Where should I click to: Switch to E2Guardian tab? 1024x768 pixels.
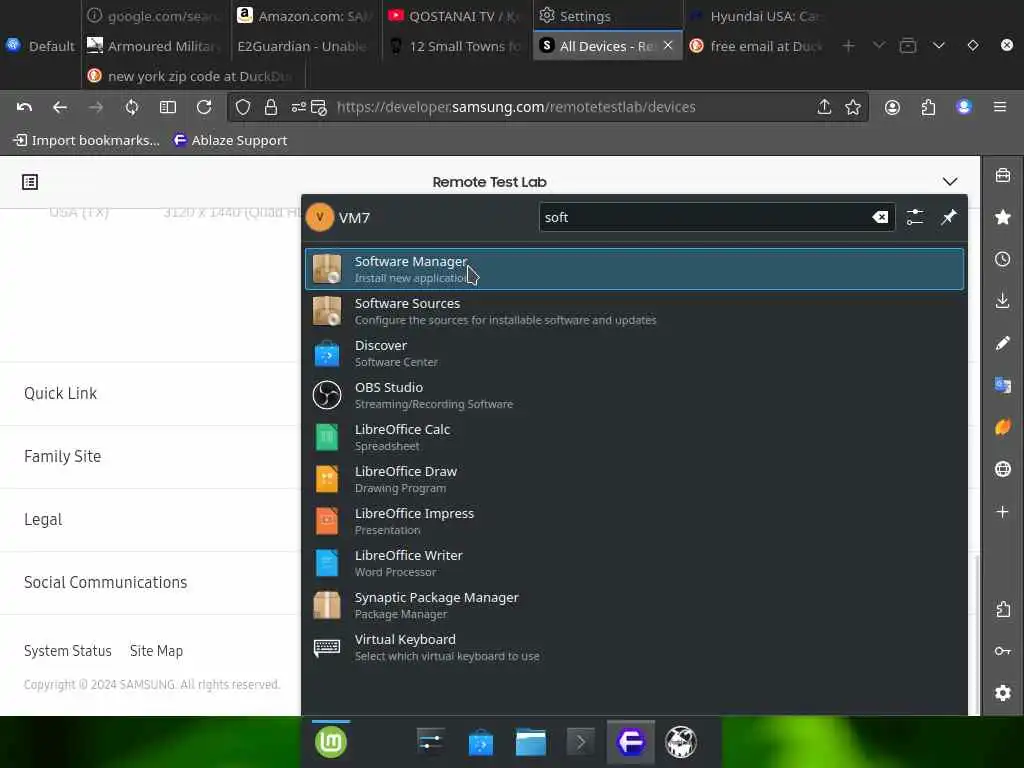(x=305, y=46)
